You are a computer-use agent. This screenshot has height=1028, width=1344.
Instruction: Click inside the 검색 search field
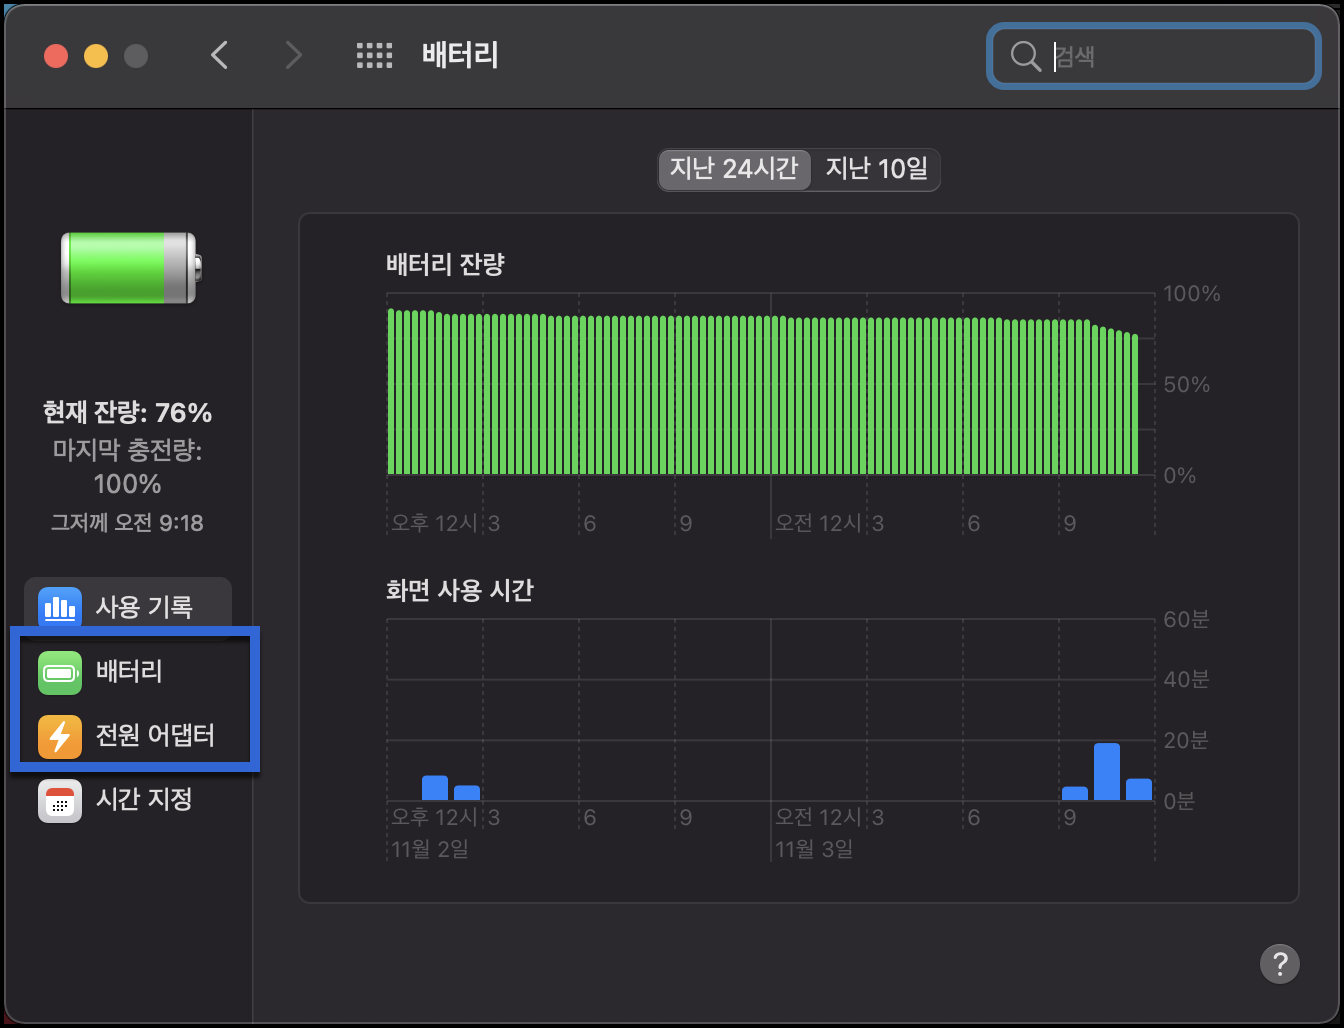[x=1150, y=57]
